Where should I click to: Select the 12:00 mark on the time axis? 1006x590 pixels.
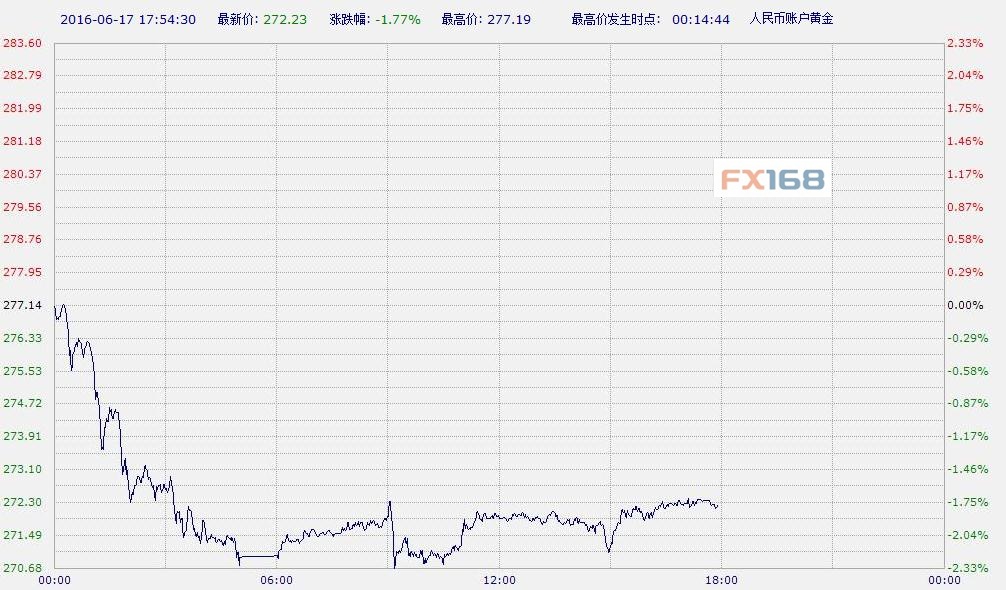coord(500,578)
